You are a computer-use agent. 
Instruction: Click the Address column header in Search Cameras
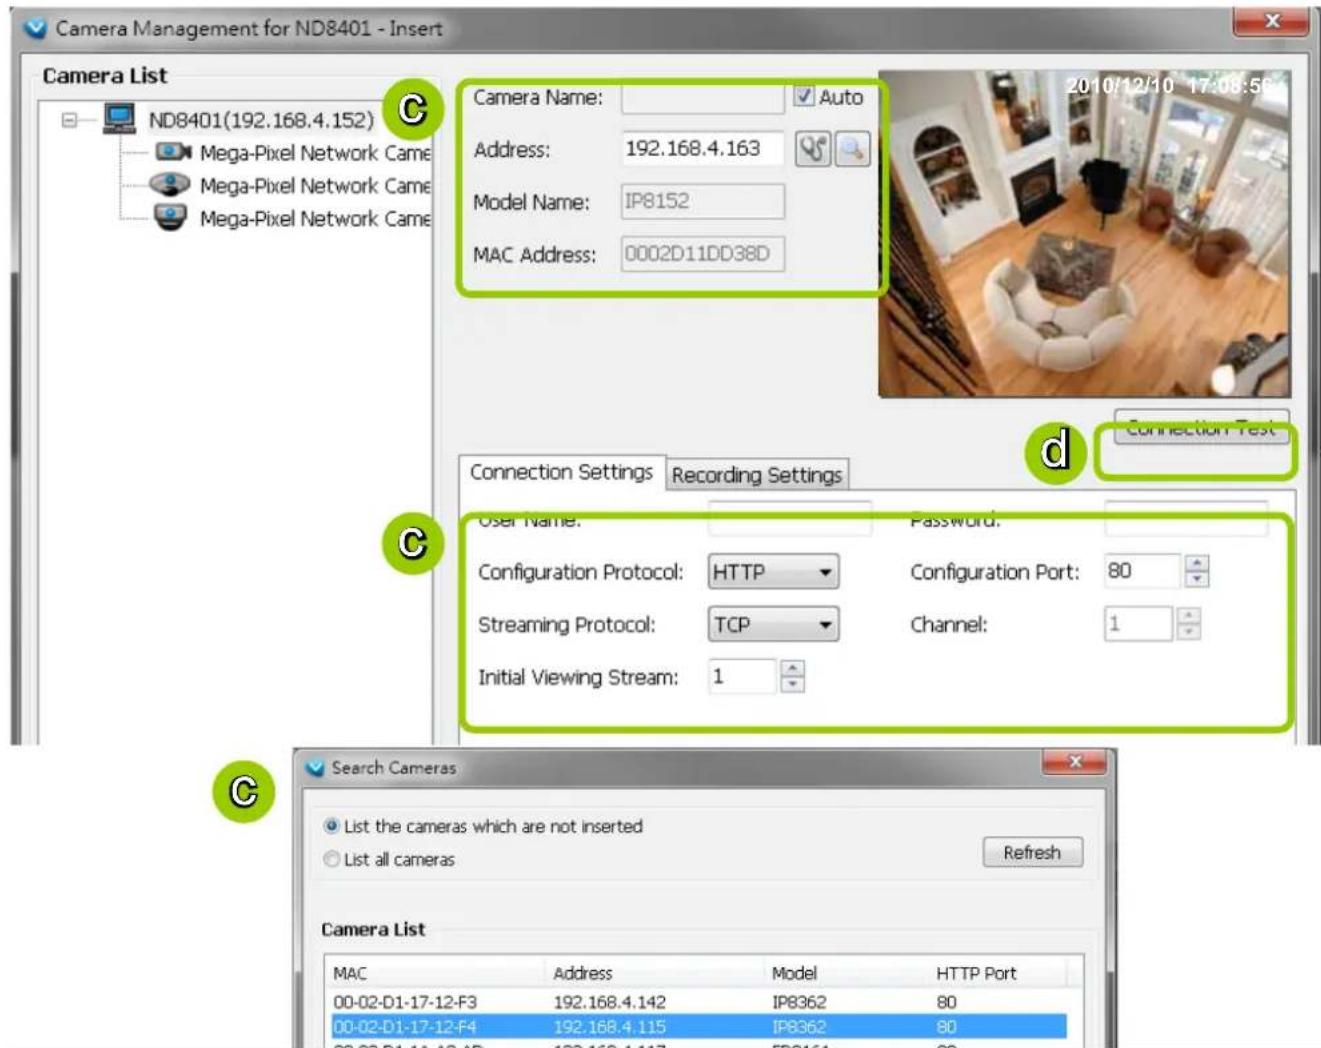tap(655, 973)
